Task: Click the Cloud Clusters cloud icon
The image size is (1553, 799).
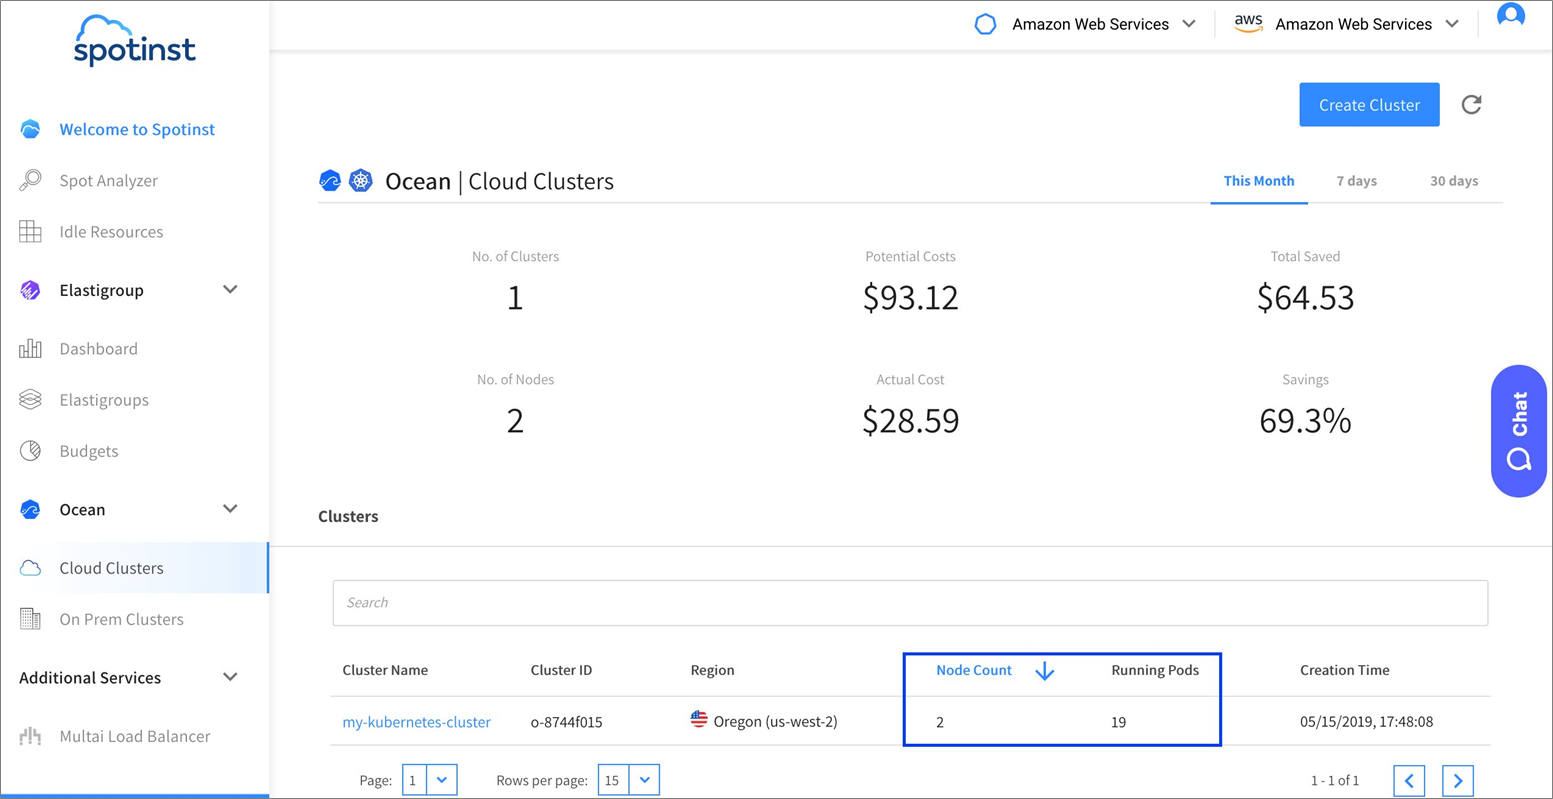Action: 30,568
